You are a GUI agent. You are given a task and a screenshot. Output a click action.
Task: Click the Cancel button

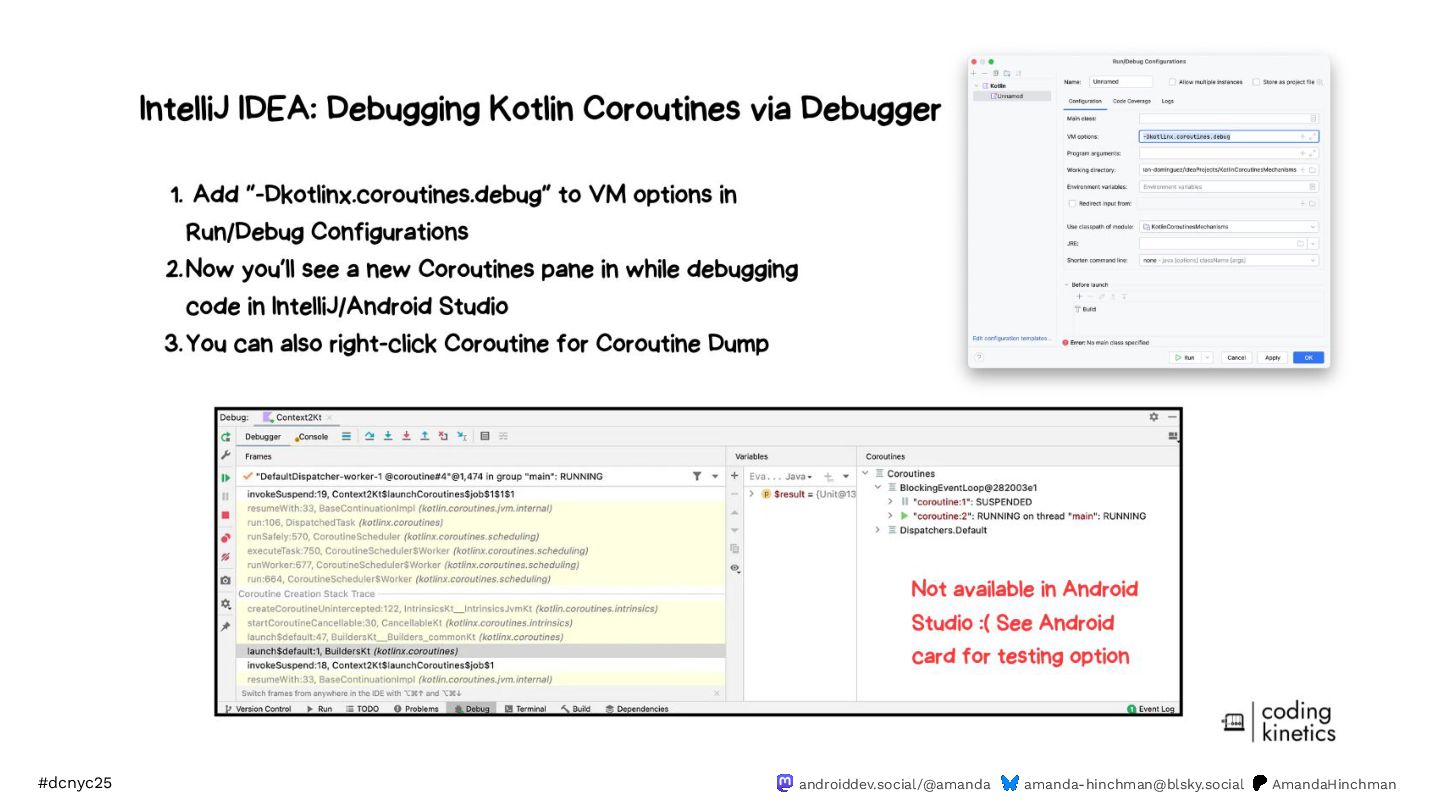[x=1236, y=357]
